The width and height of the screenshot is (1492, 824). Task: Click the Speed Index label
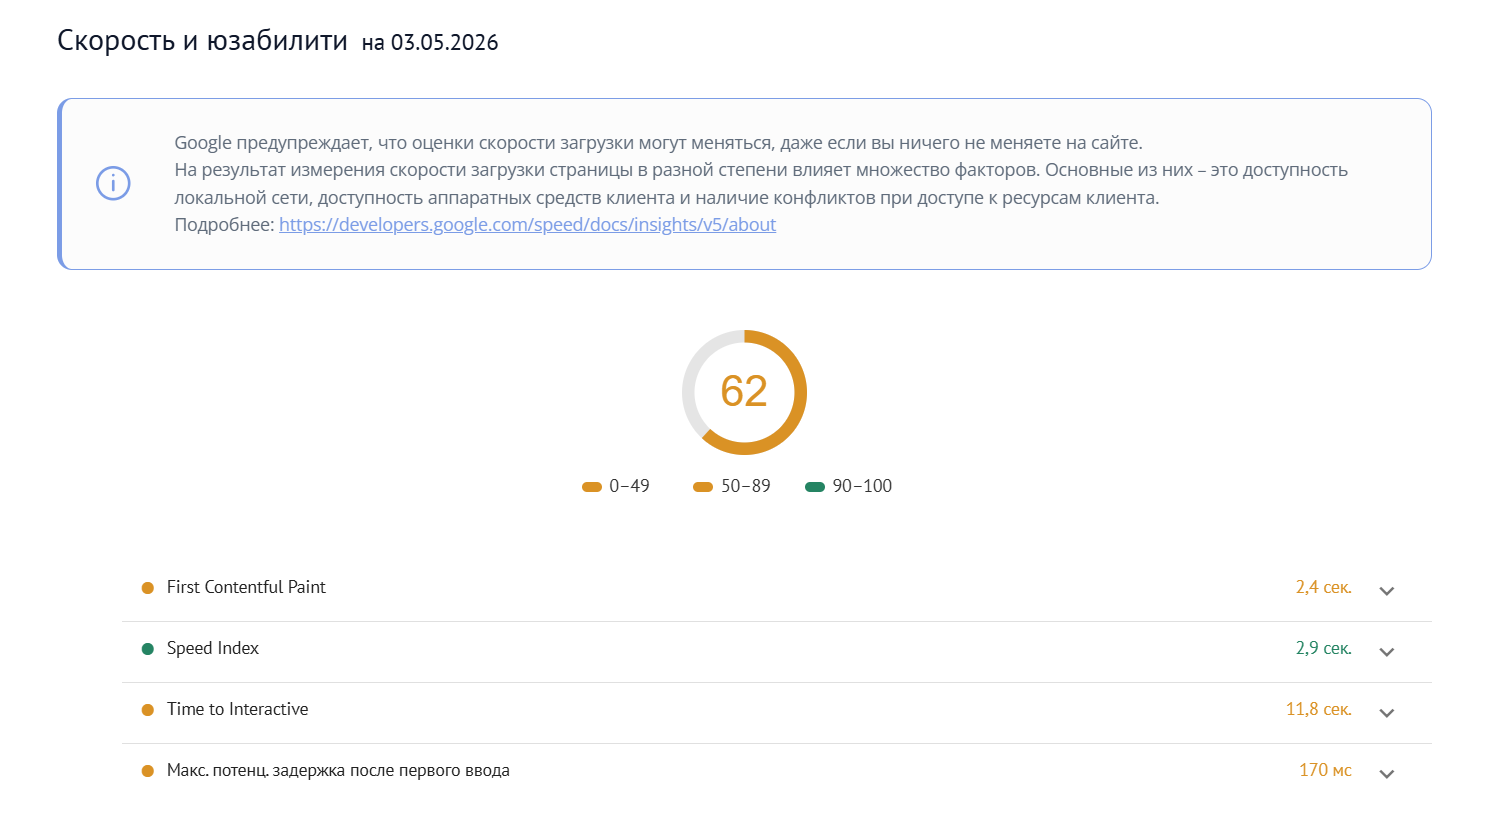pyautogui.click(x=213, y=648)
